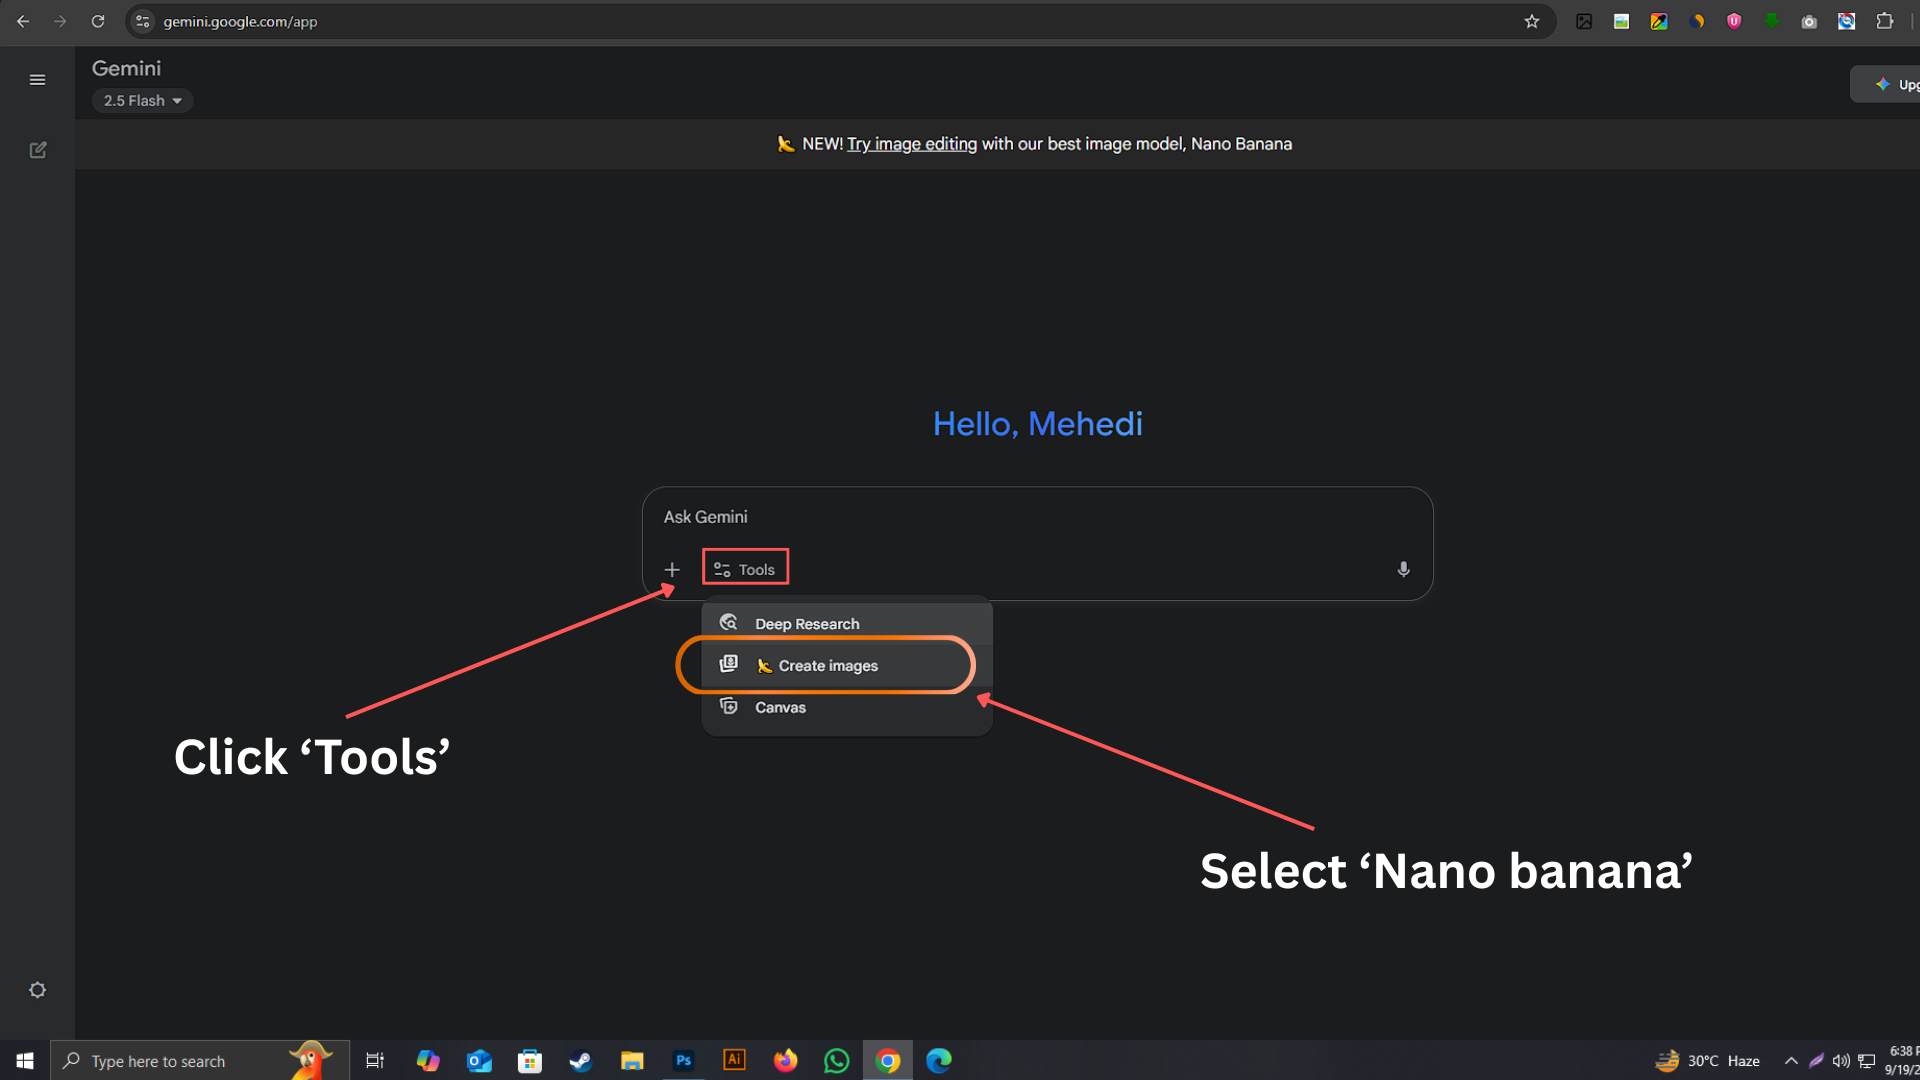This screenshot has height=1080, width=1920.
Task: Bookmark page with the star icon
Action: tap(1531, 21)
